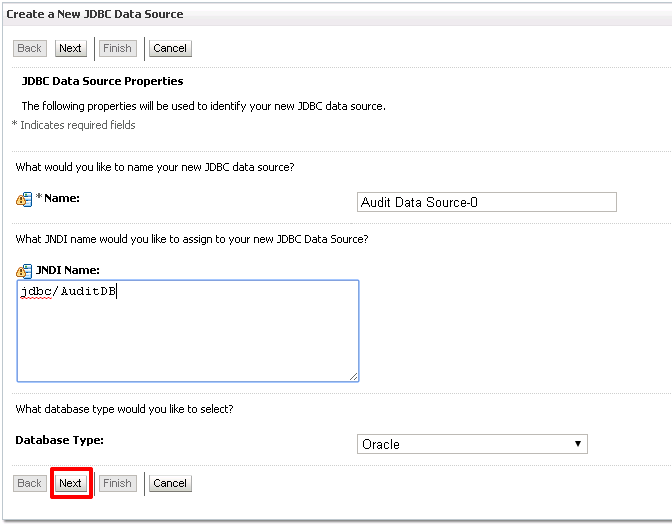Click the Create a New JDBC Data Source title bar

337,14
